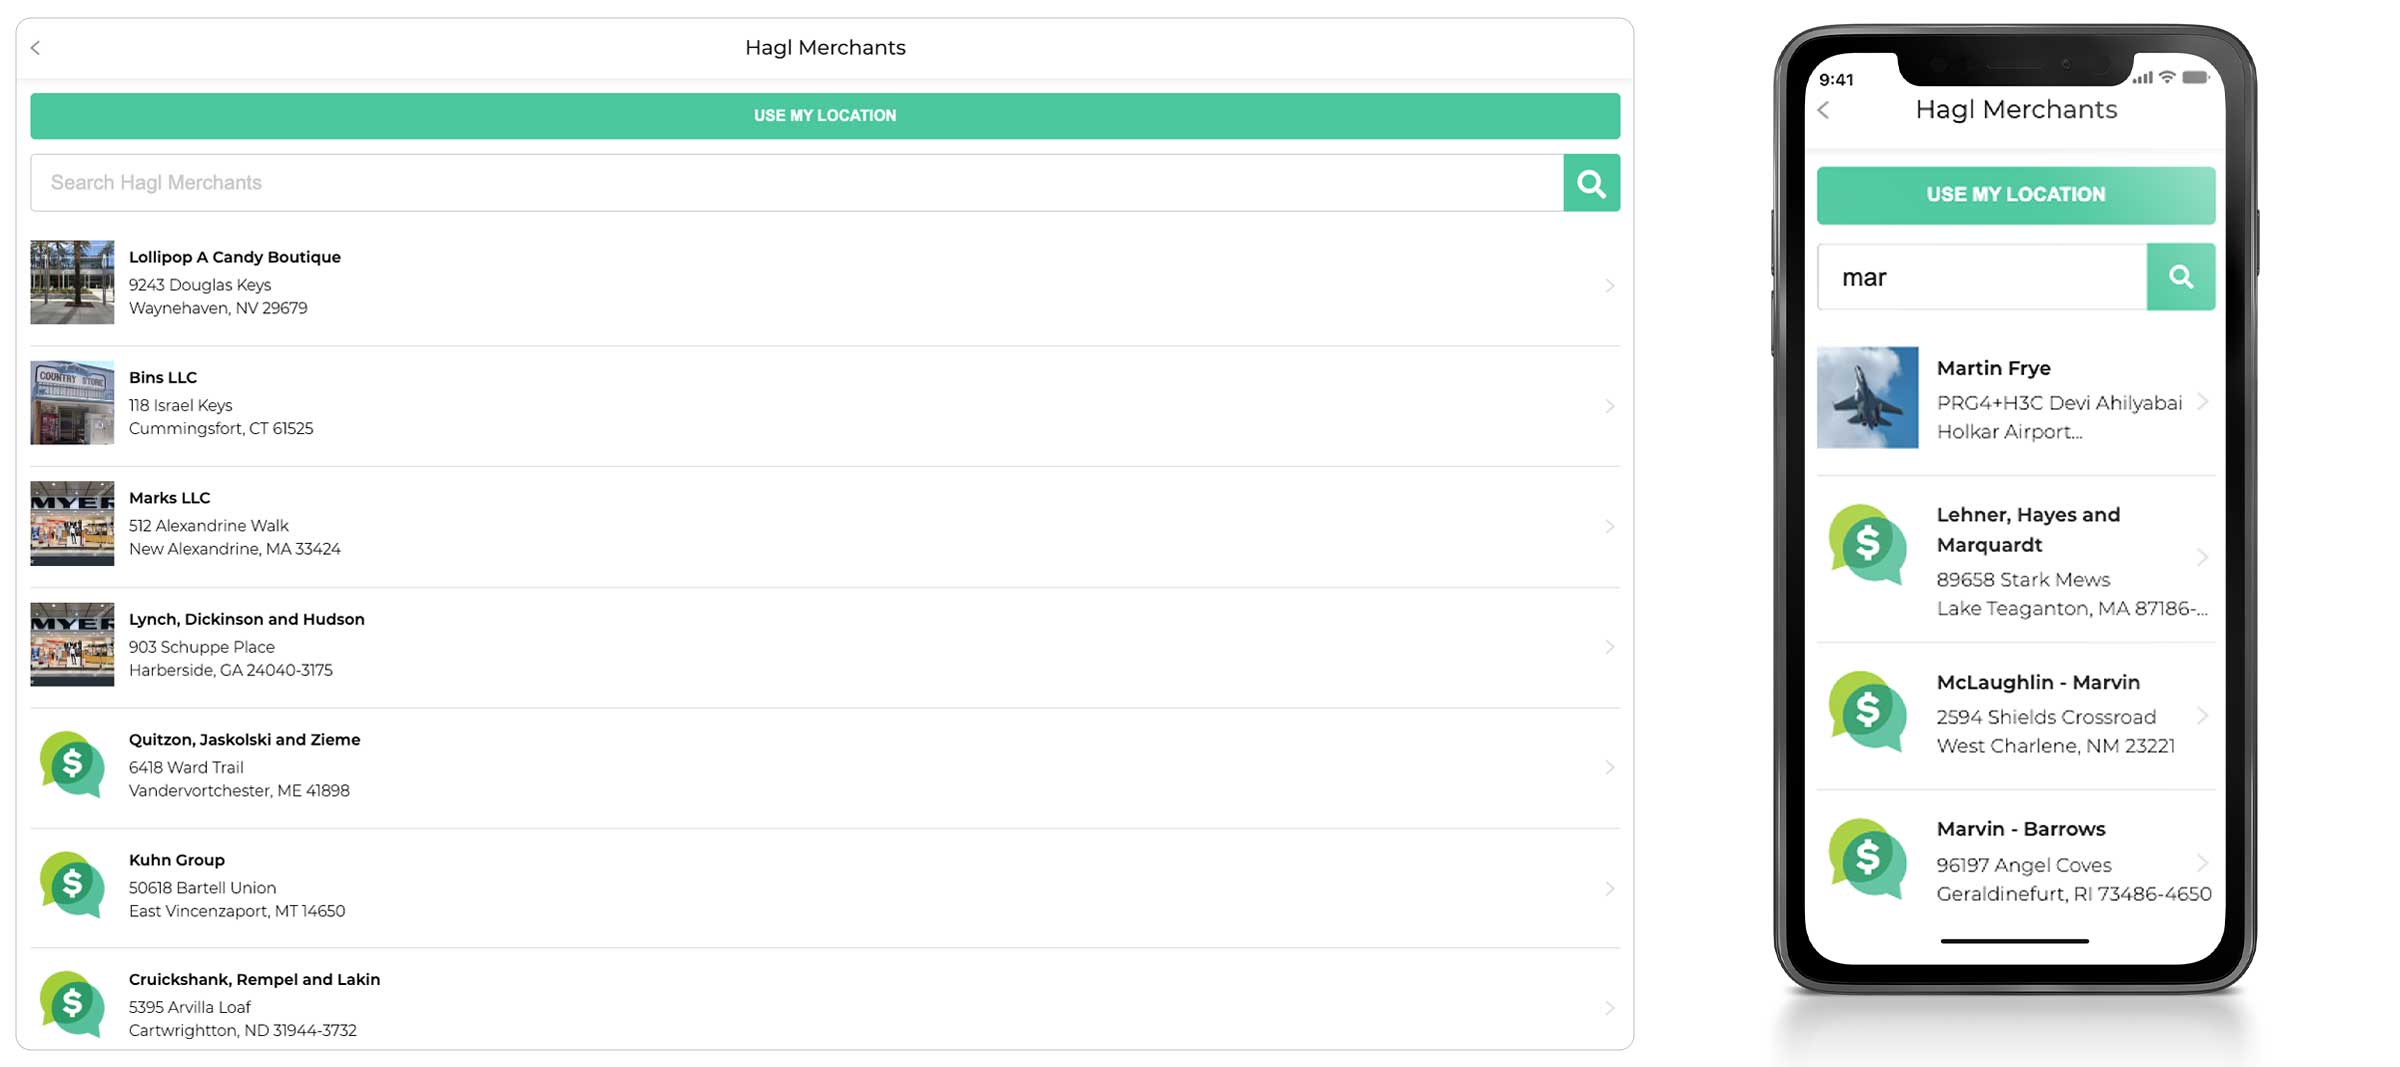2400x1067 pixels.
Task: Tap the phone's green search icon button
Action: [2180, 277]
